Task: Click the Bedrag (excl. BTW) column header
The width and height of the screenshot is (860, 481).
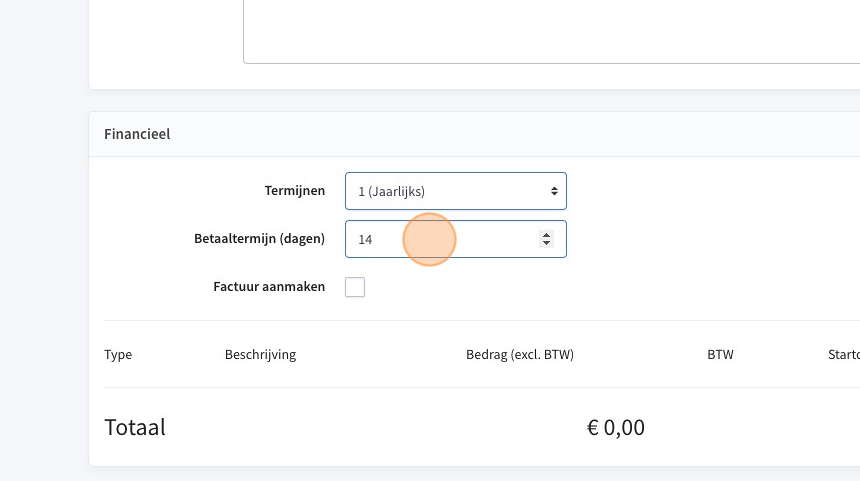Action: [x=520, y=354]
